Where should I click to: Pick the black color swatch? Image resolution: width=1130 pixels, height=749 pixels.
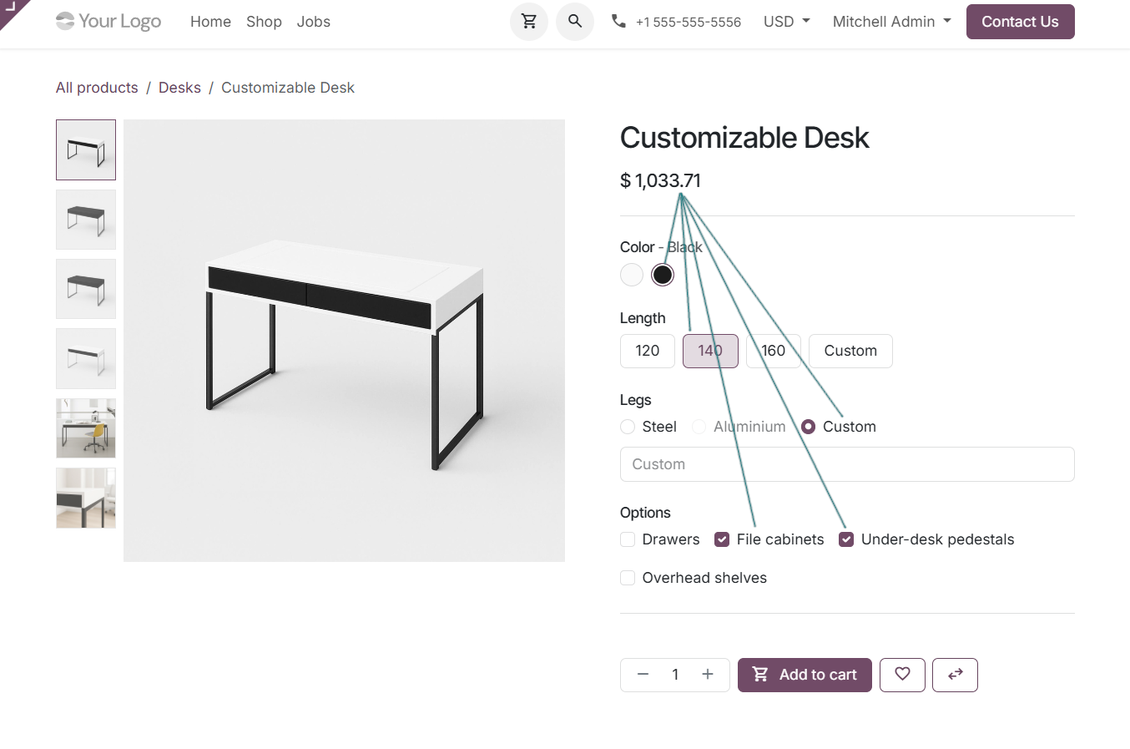pyautogui.click(x=662, y=275)
